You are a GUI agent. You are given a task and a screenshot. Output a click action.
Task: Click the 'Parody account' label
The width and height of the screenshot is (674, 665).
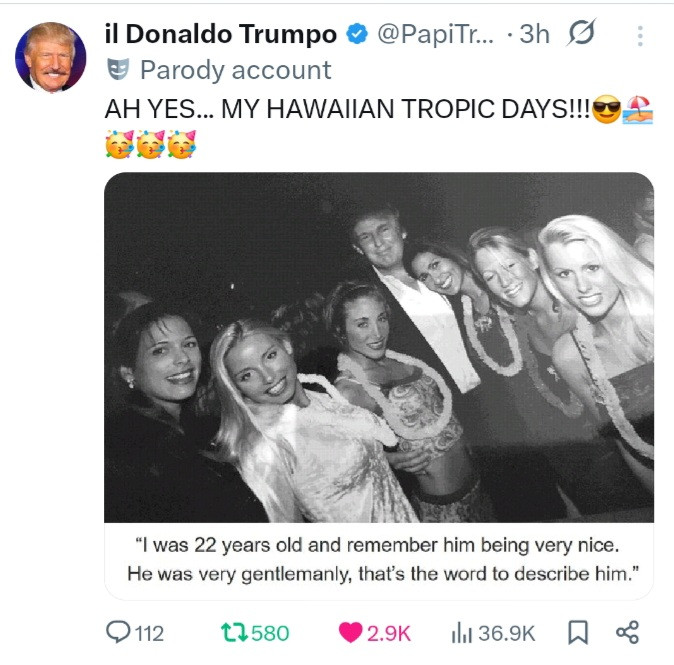tap(235, 70)
